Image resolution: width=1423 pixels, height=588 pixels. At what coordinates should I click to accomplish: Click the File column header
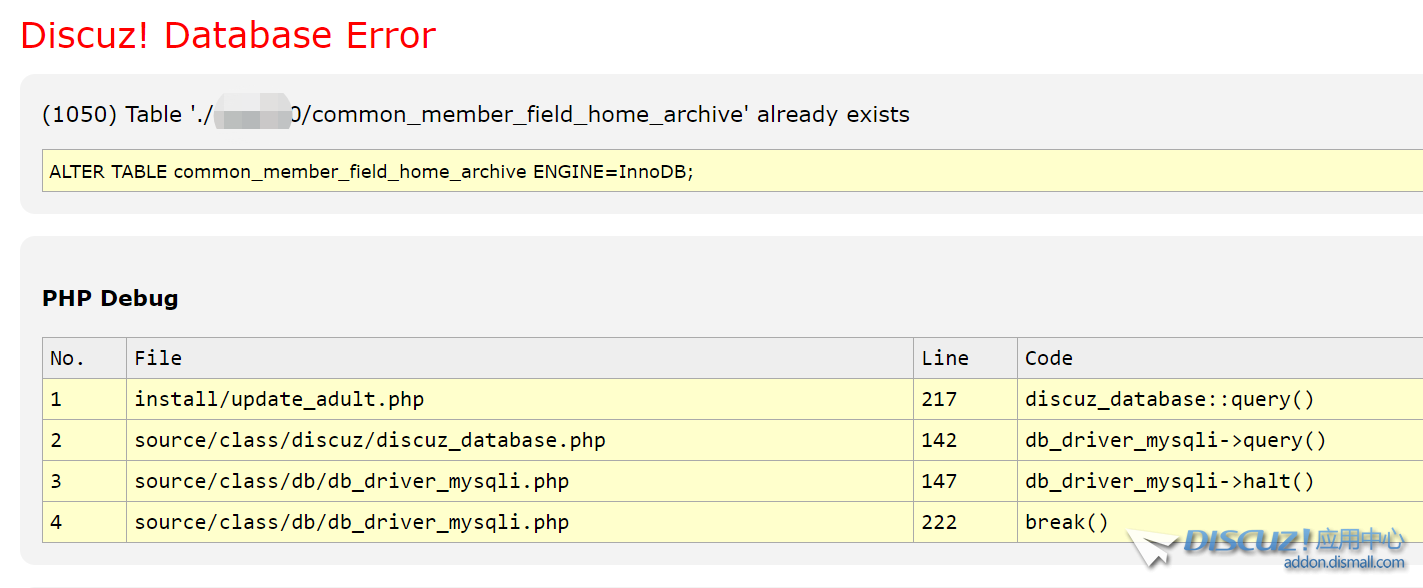coord(158,358)
